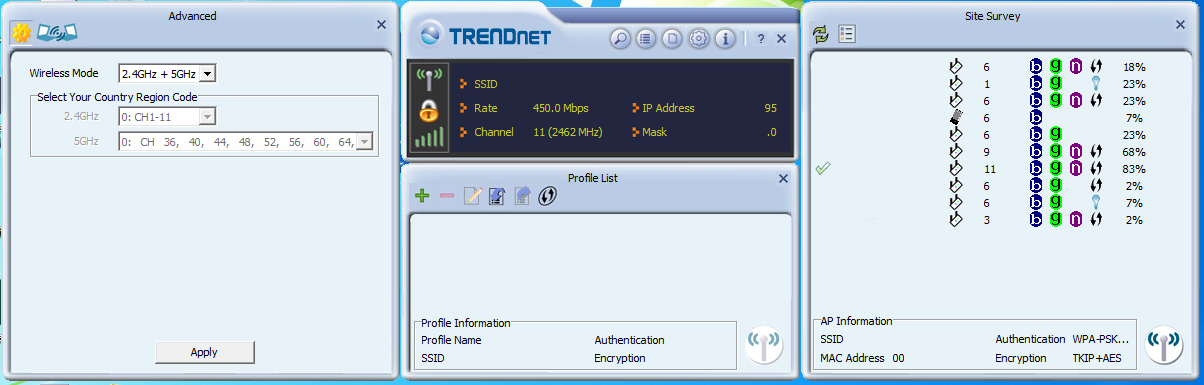This screenshot has height=385, width=1204.
Task: Start WPS with the circular arrows icon in Profile List
Action: 547,196
